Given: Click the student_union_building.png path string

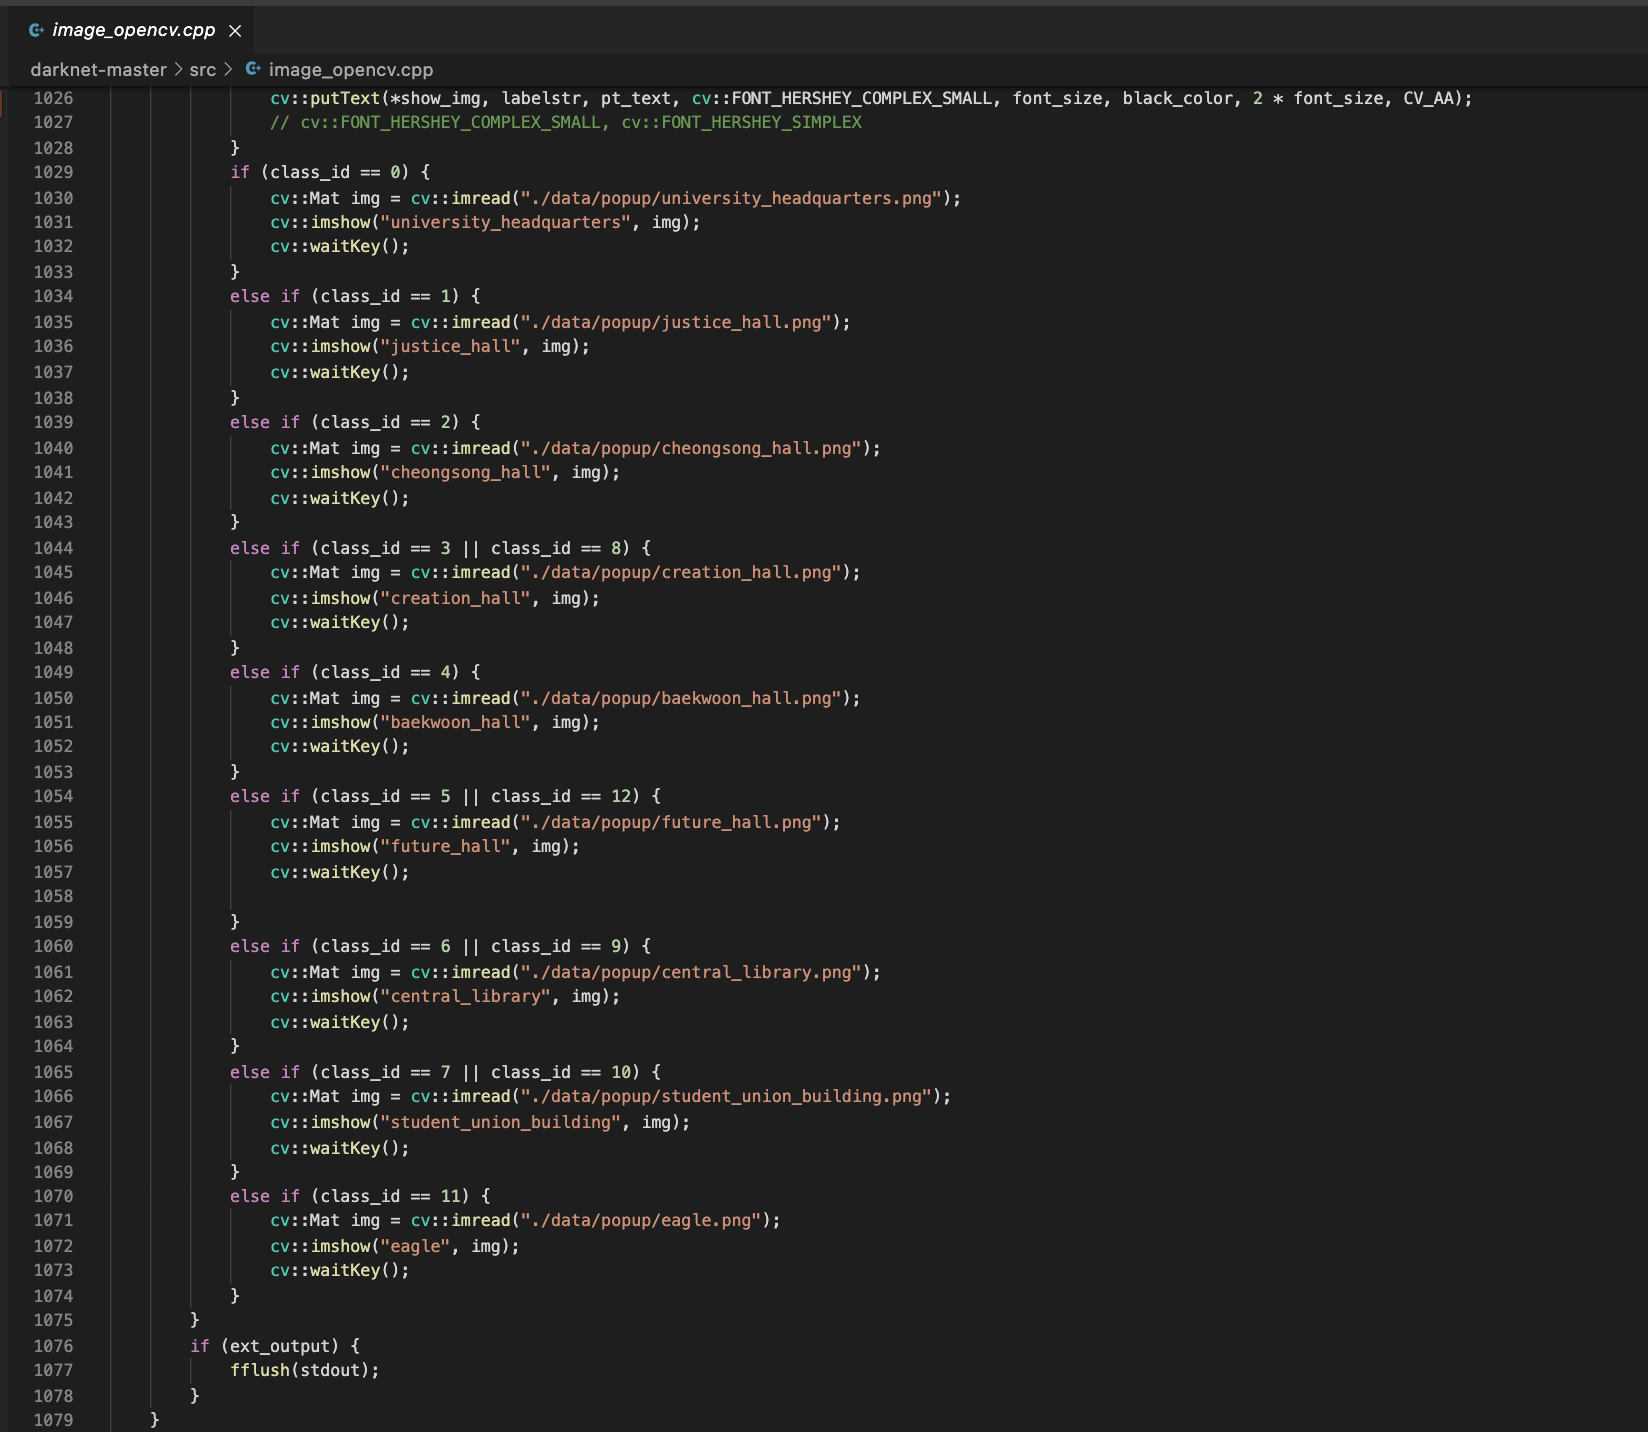Looking at the screenshot, I should click(726, 1096).
